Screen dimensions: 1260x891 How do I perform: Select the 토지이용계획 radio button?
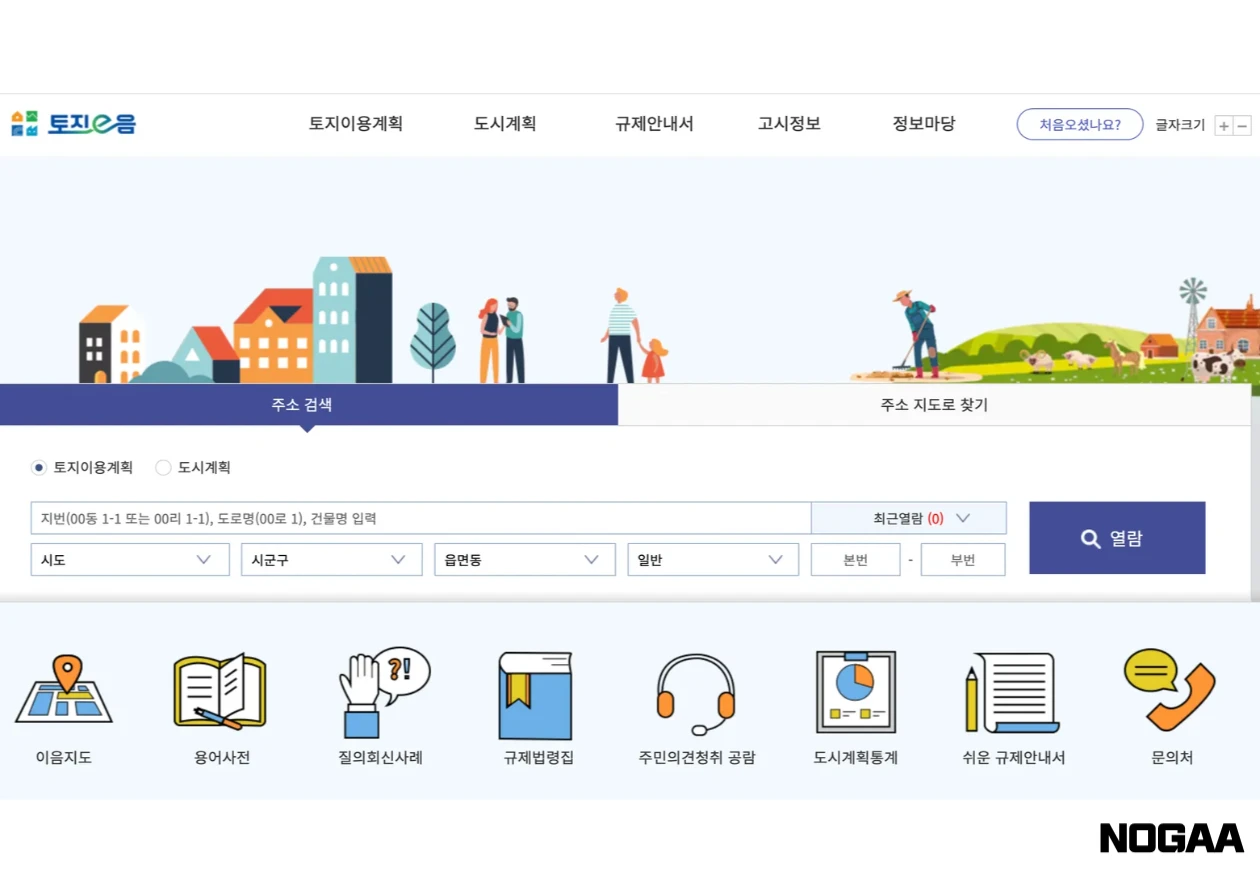tap(38, 467)
